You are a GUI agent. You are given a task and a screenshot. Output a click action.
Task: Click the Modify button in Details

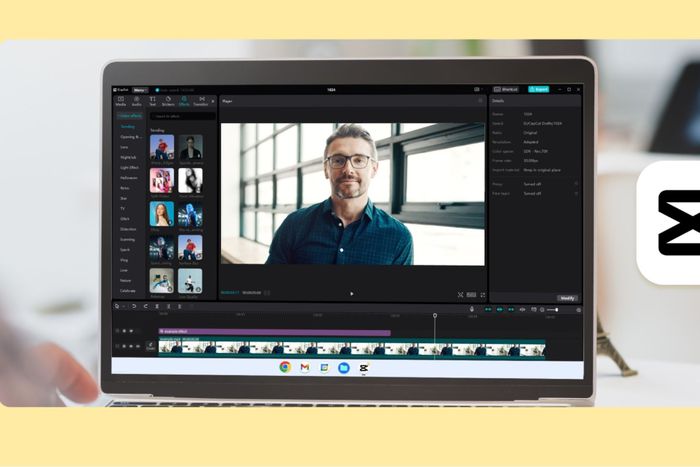point(567,297)
